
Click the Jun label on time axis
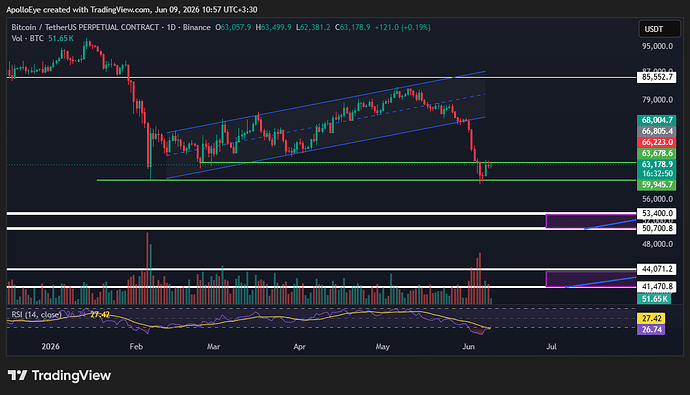[469, 347]
